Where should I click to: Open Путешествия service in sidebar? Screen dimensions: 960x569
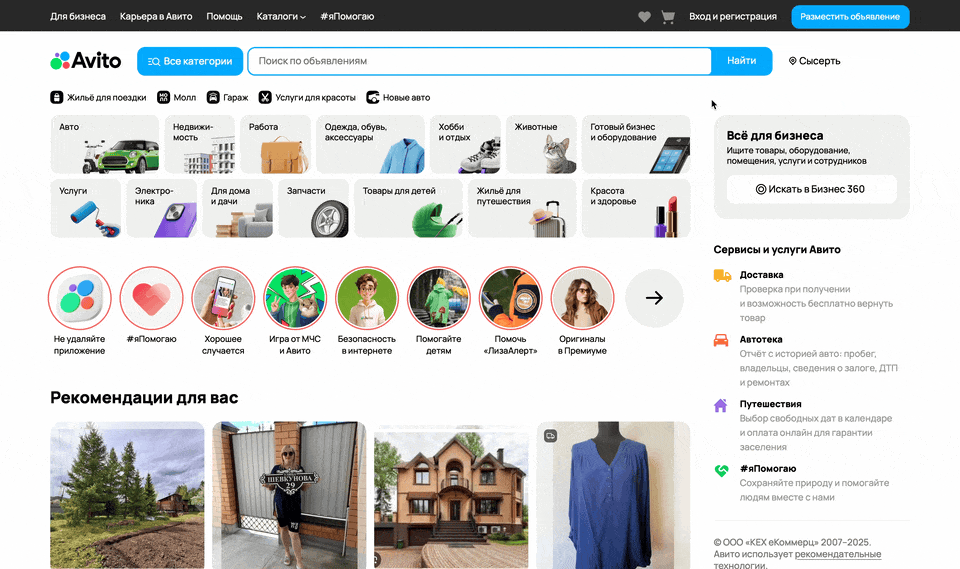tap(770, 404)
